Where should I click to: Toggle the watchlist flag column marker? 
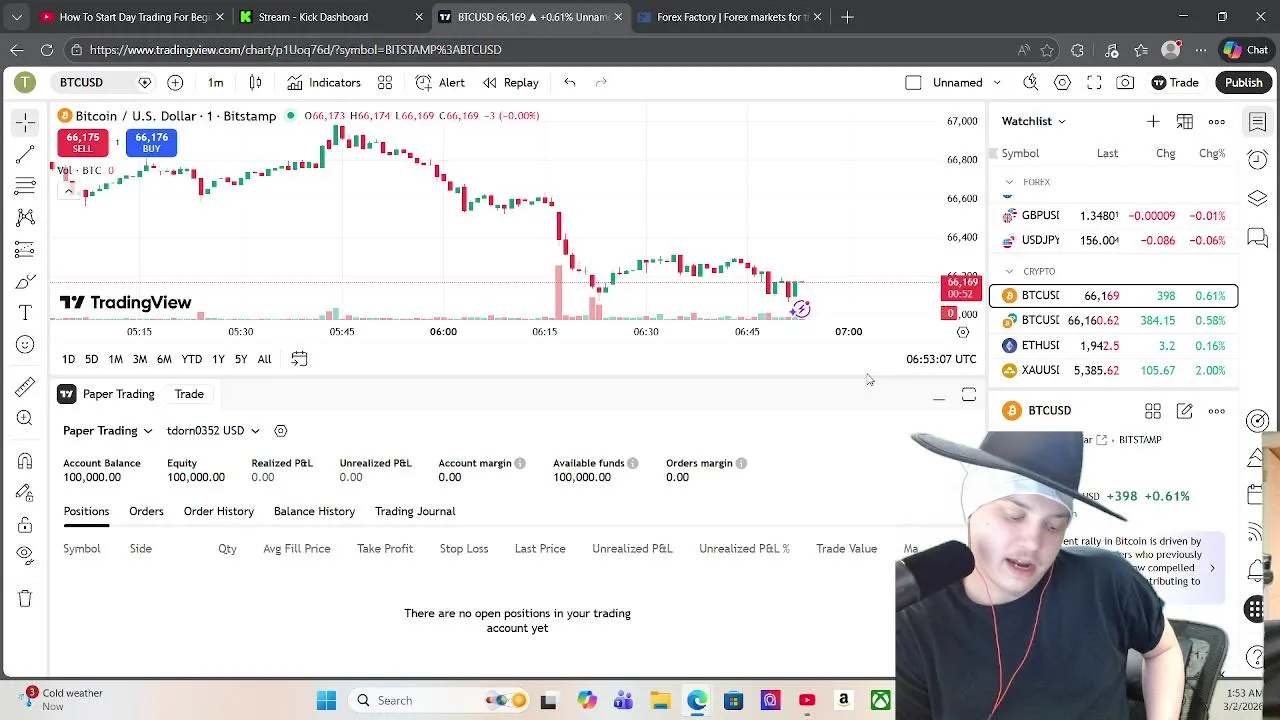(x=993, y=153)
